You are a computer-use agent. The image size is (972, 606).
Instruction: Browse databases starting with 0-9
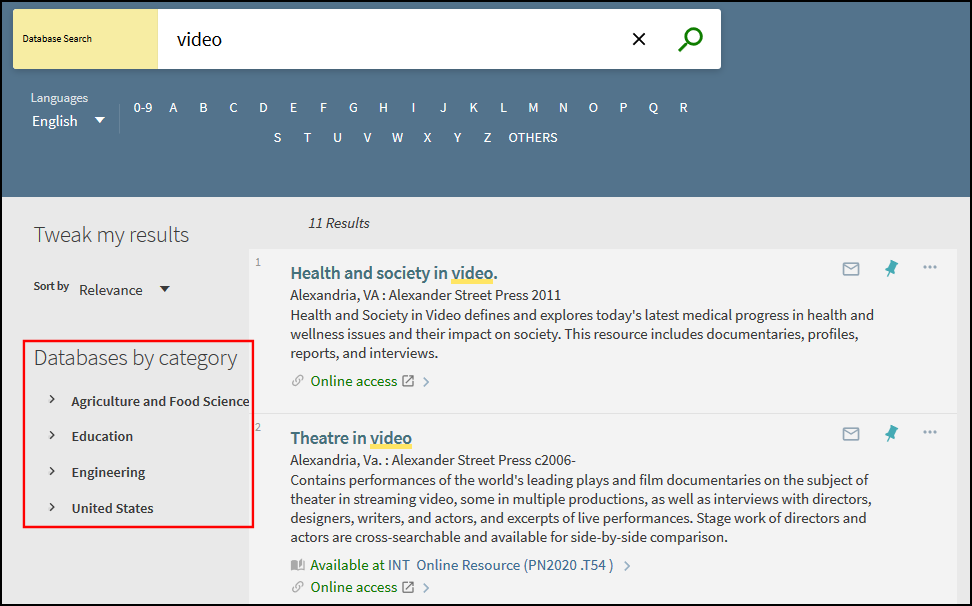tap(143, 108)
